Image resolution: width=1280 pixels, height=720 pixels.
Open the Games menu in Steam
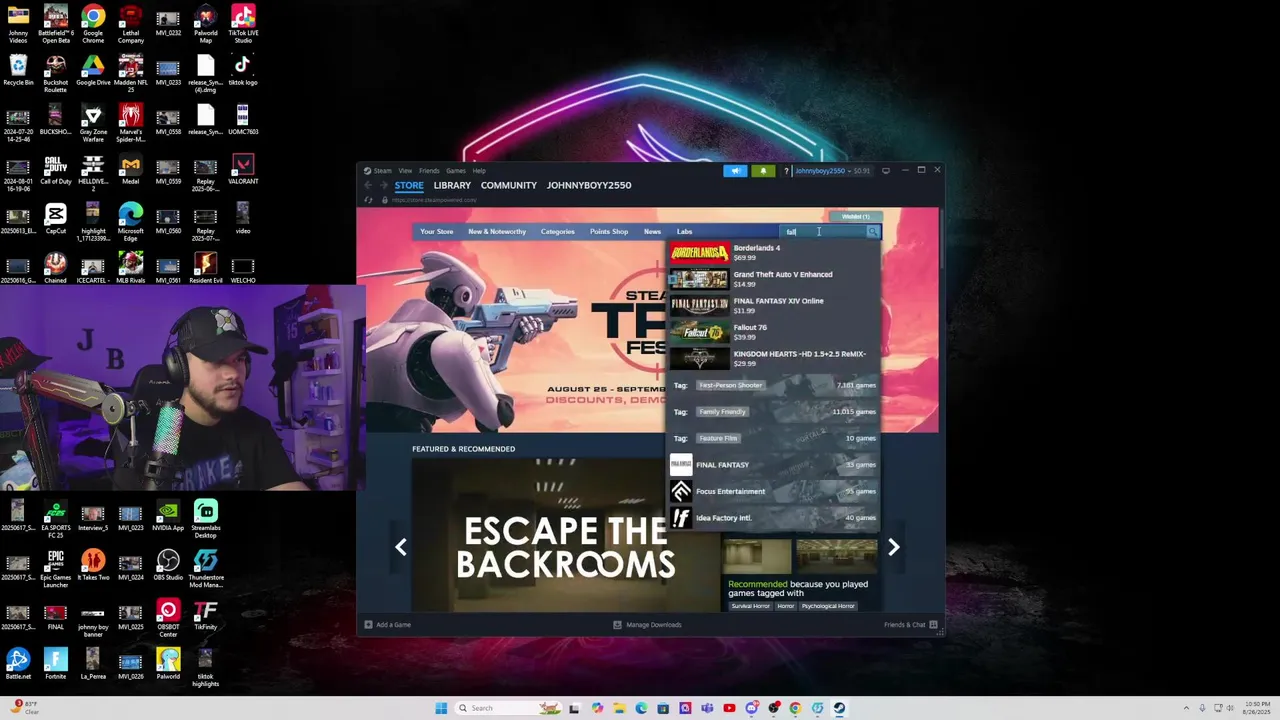(456, 171)
